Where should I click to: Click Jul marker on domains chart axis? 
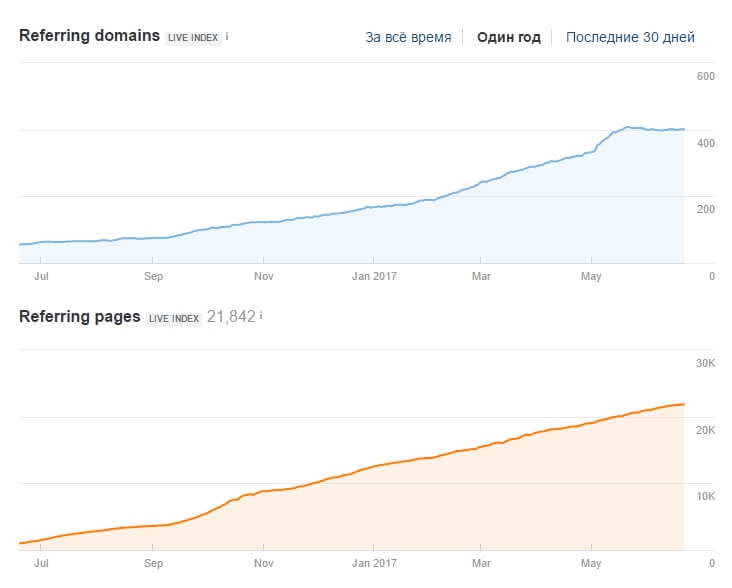click(41, 276)
